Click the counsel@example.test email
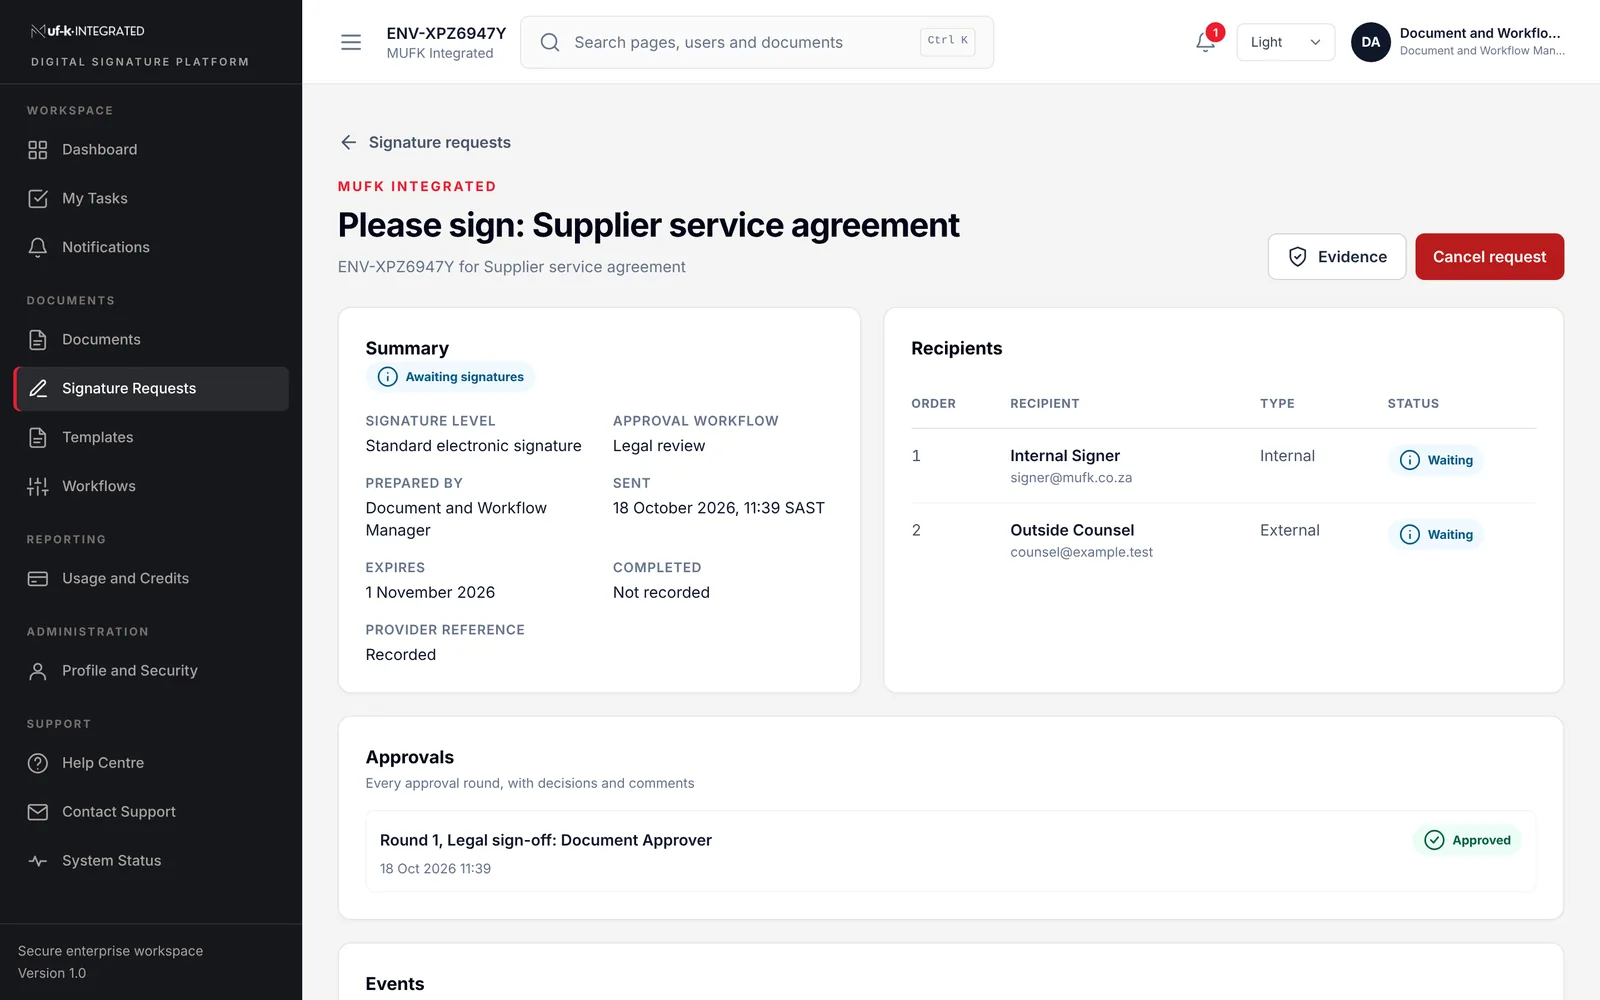The width and height of the screenshot is (1600, 1000). coord(1081,553)
